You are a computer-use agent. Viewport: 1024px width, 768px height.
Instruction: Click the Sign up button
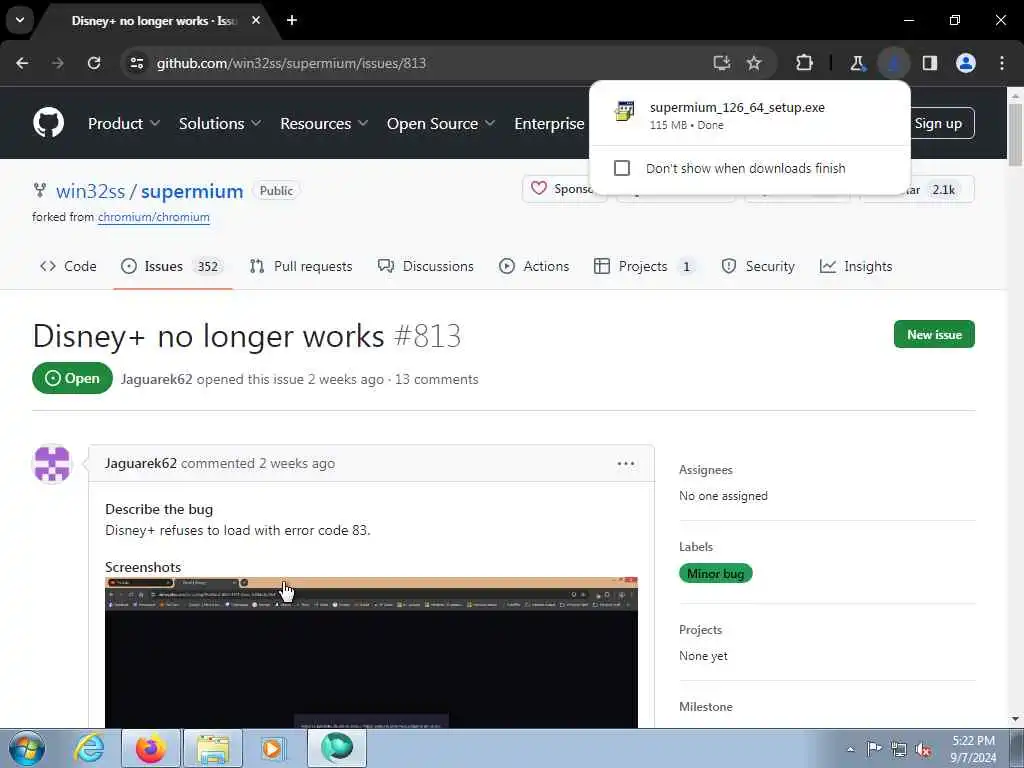(x=938, y=123)
